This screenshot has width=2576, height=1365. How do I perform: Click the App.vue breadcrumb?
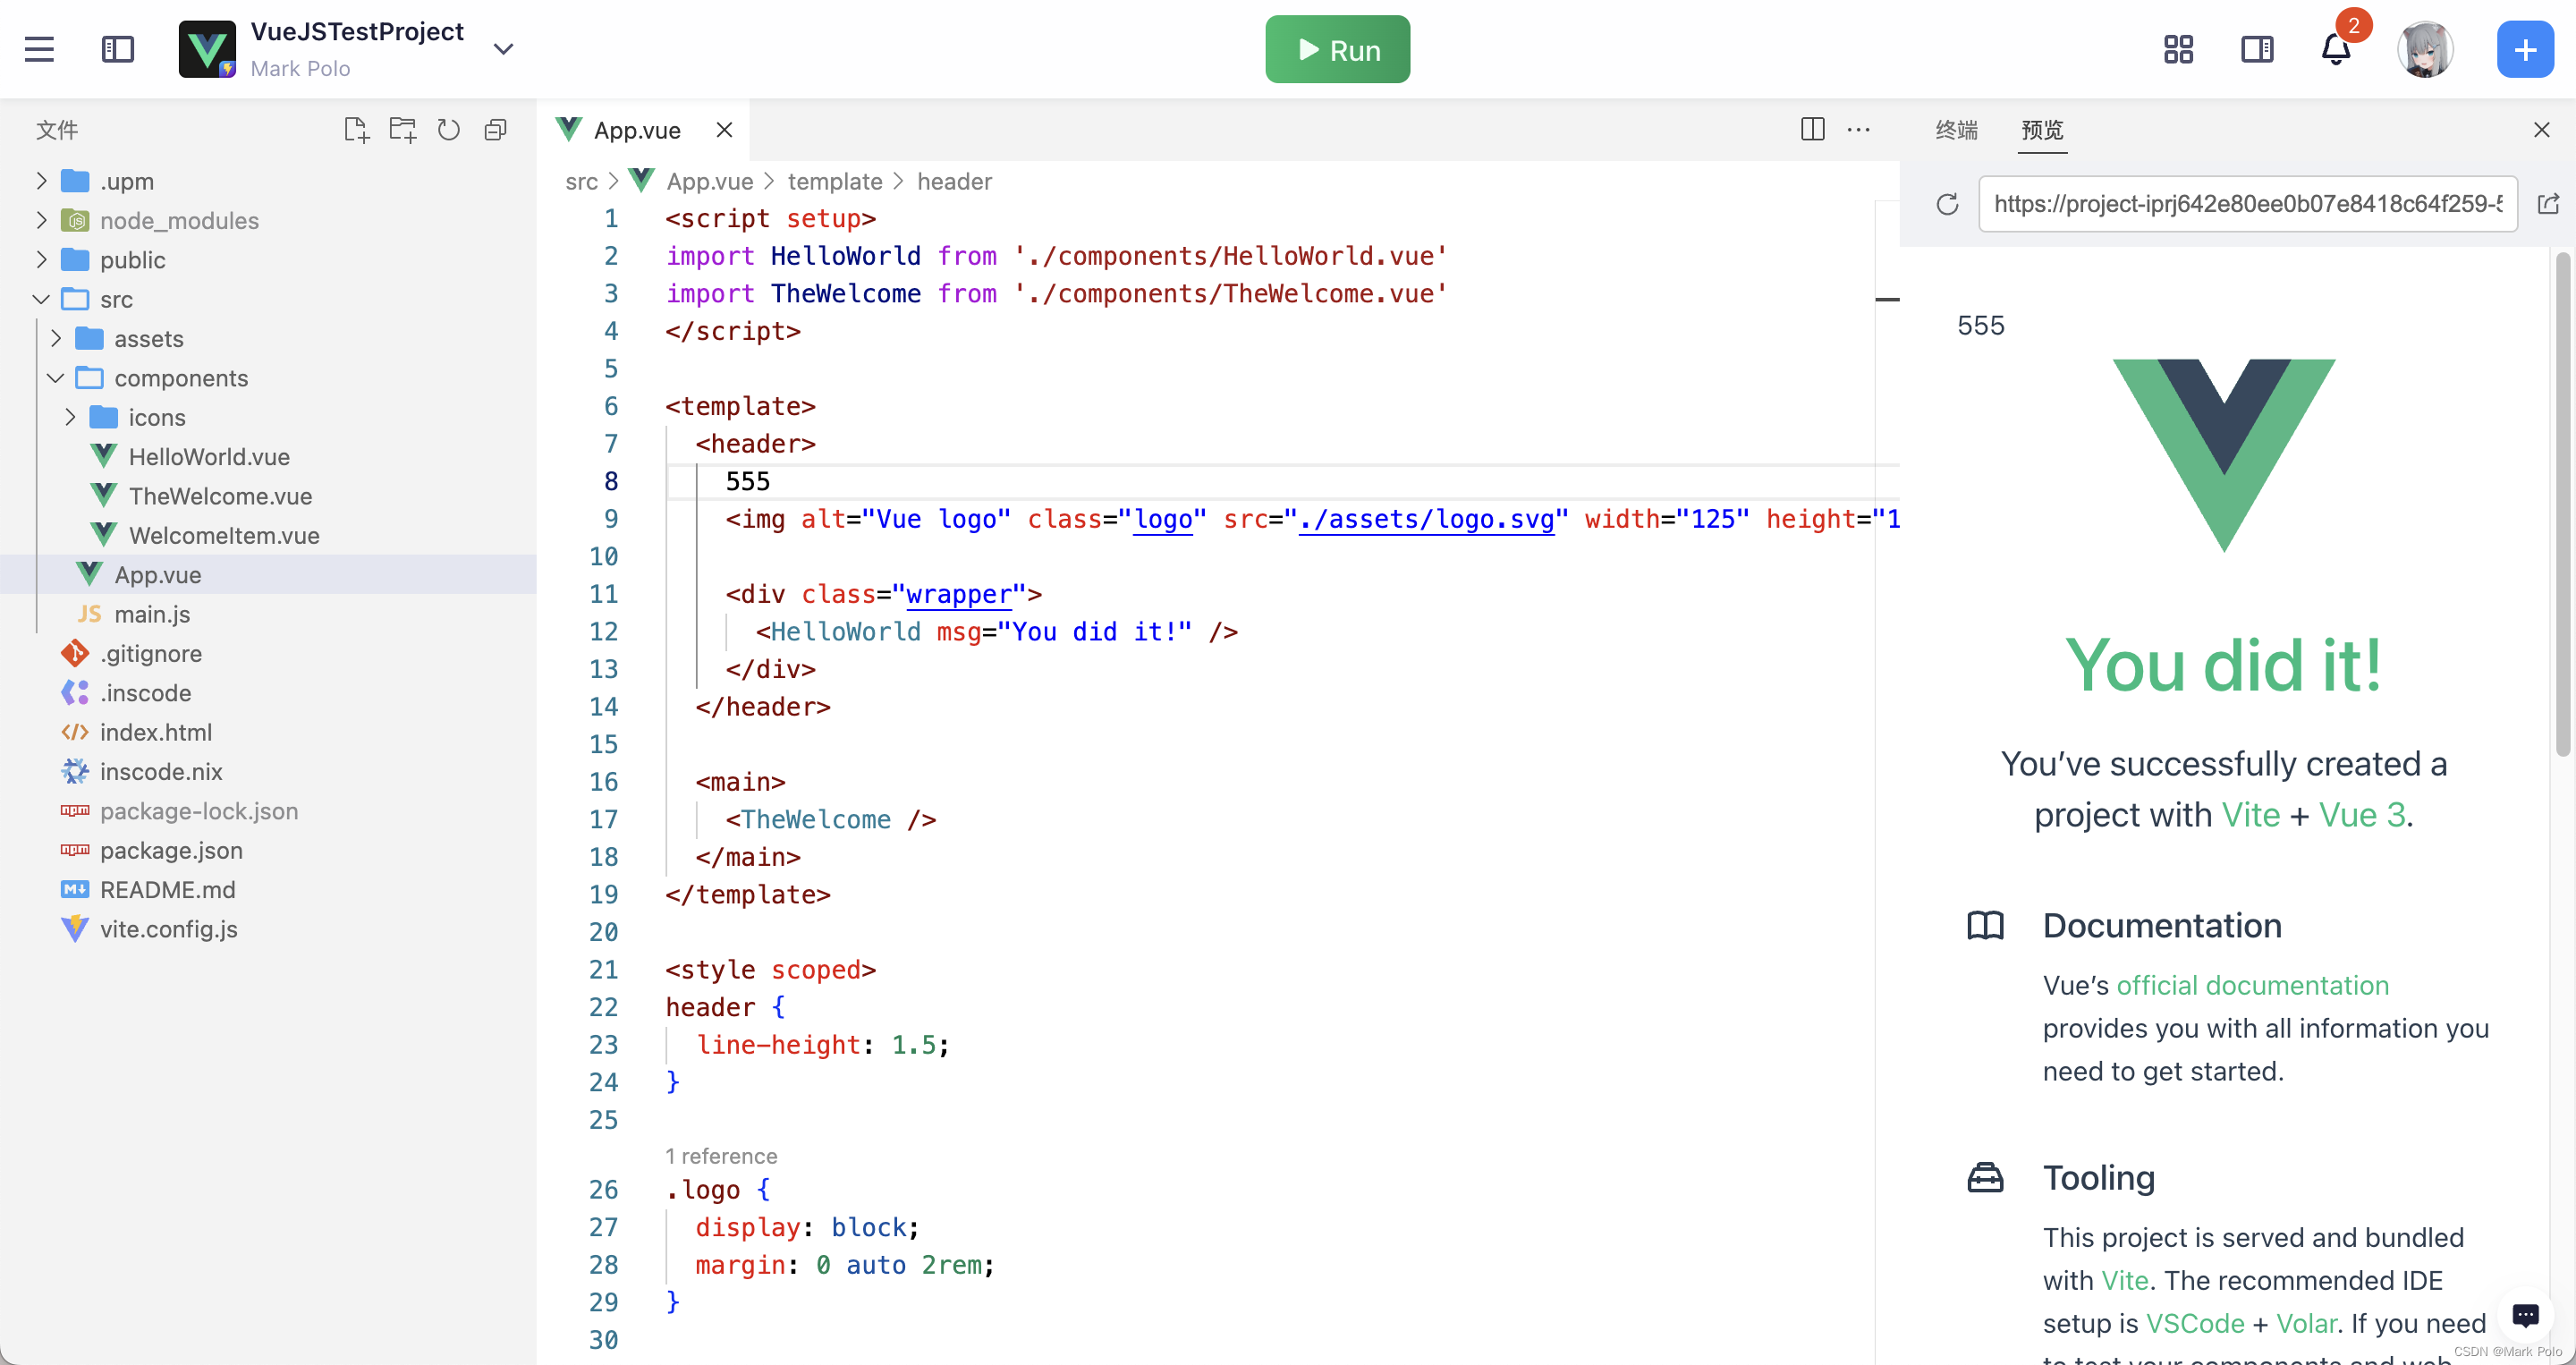tap(709, 181)
